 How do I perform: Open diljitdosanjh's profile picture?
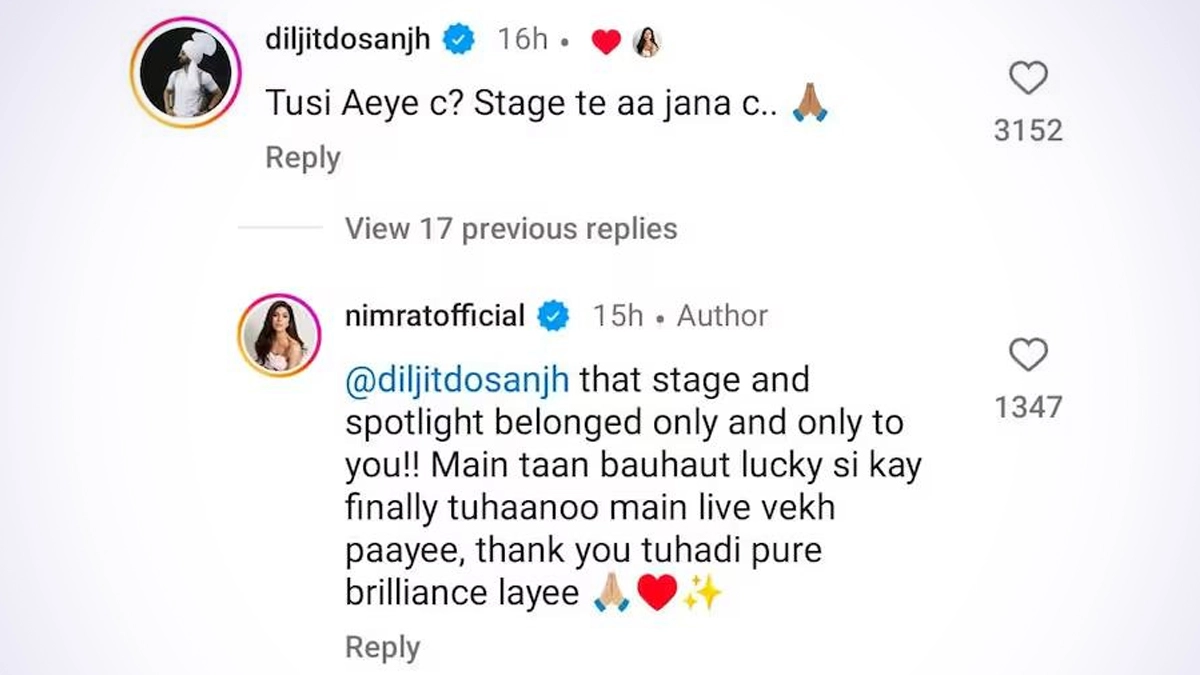(185, 73)
